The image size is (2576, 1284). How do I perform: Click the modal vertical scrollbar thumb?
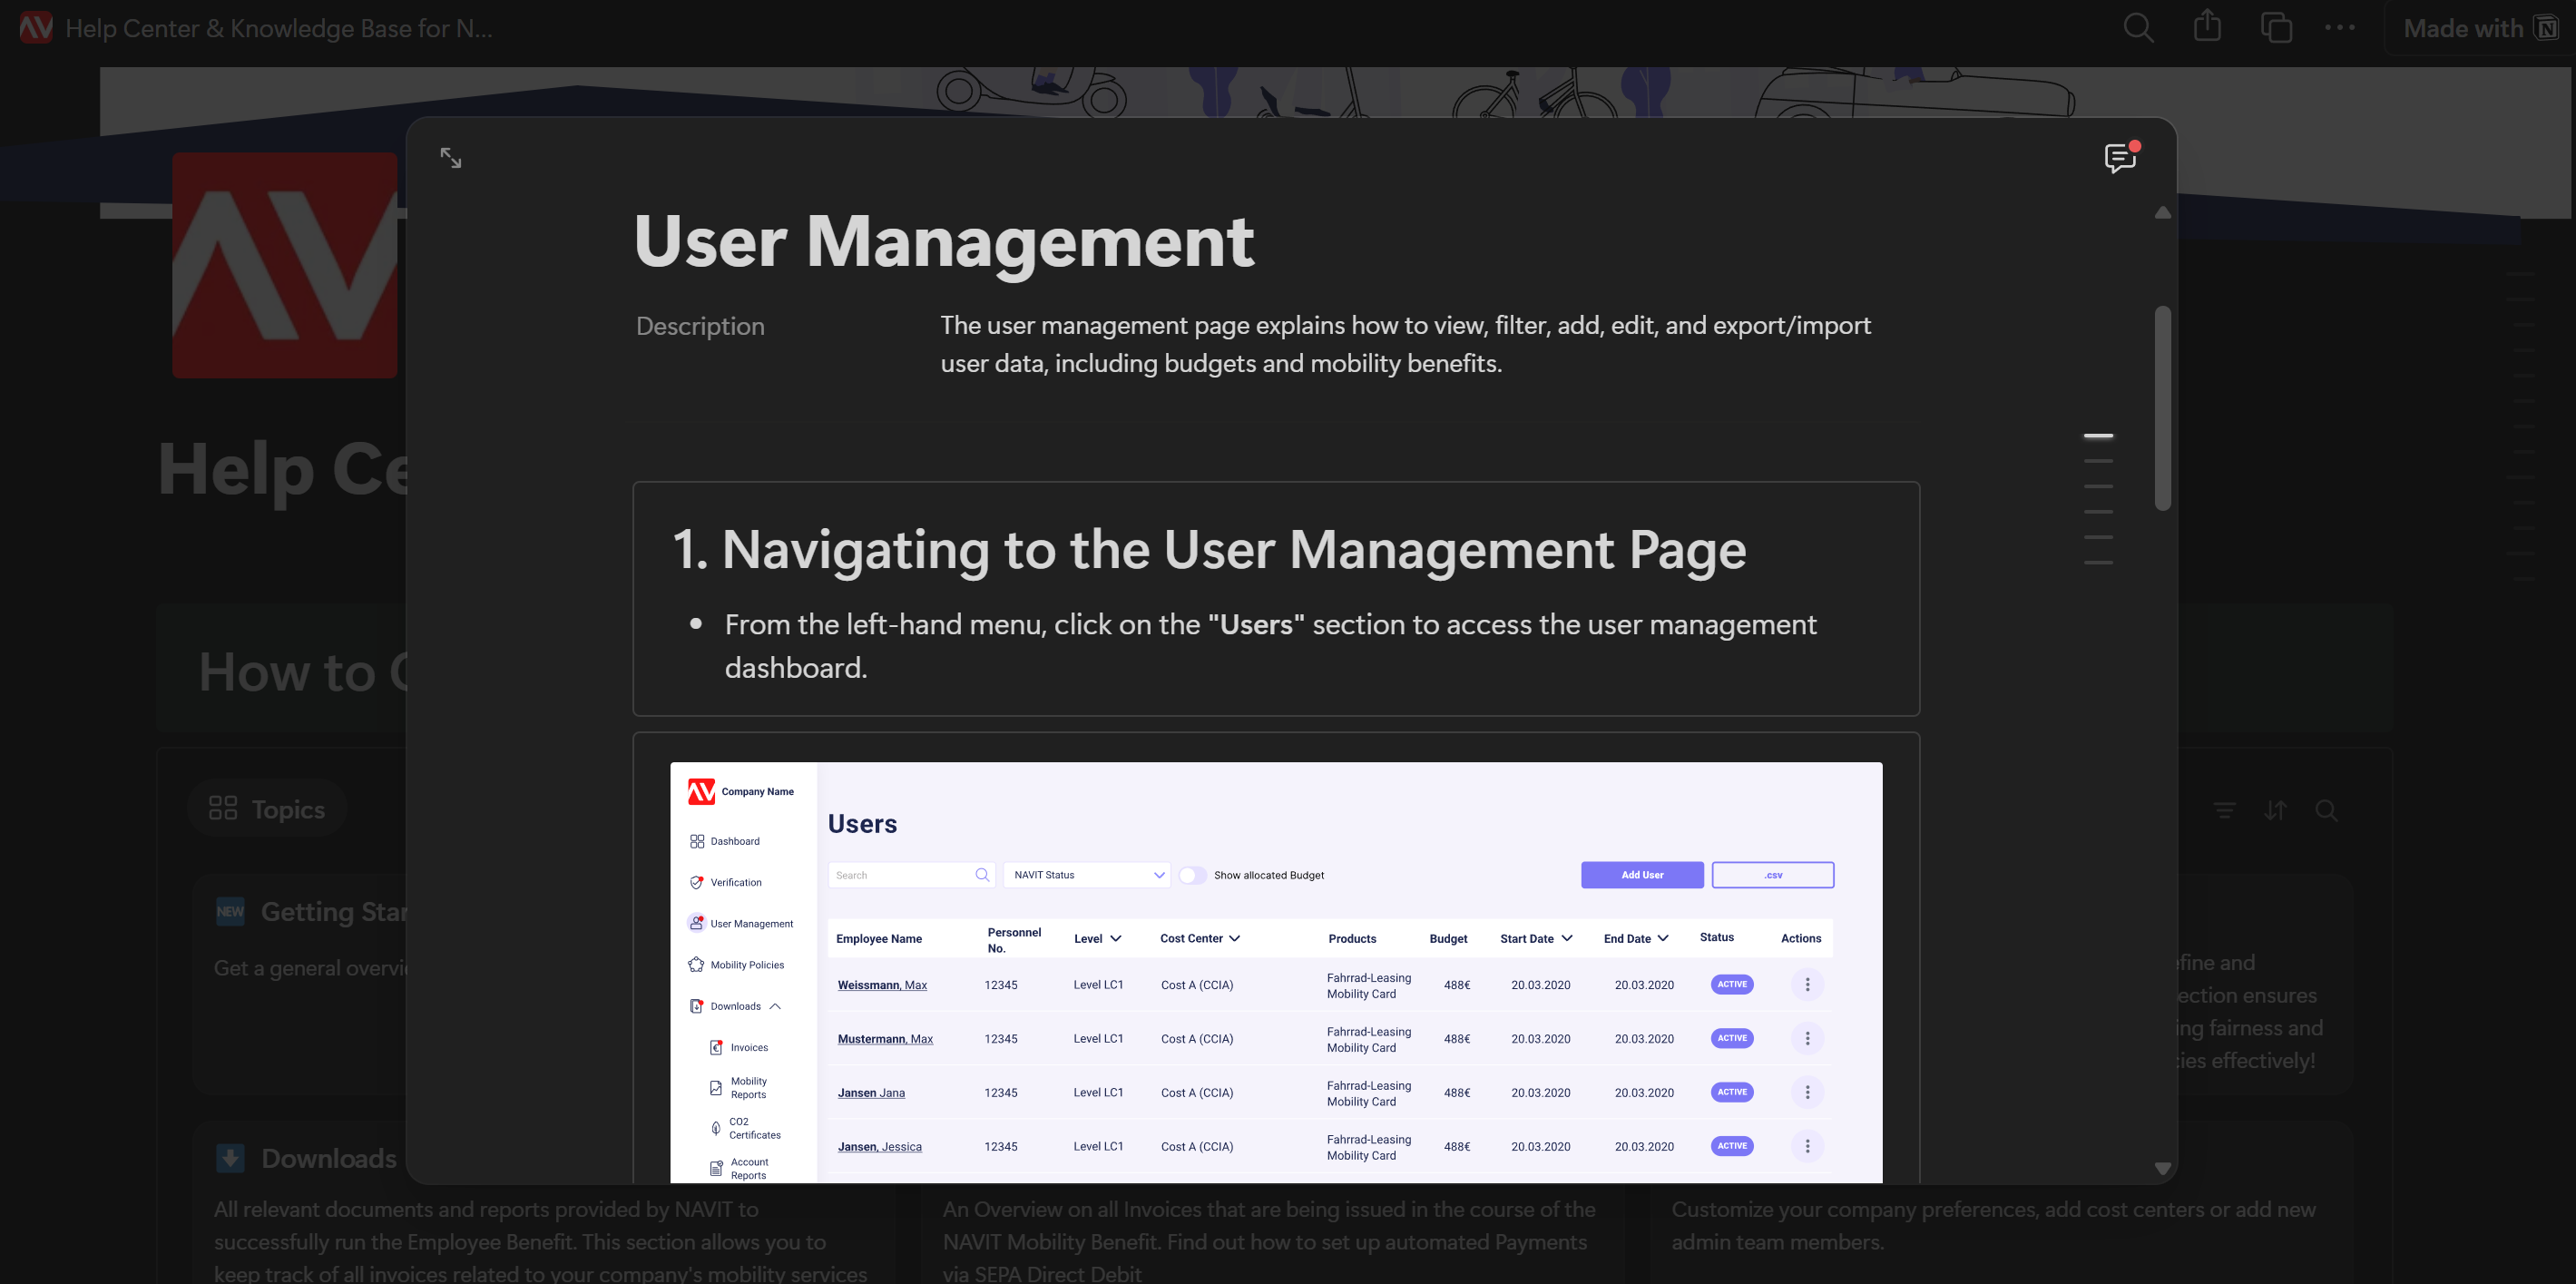coord(2162,408)
